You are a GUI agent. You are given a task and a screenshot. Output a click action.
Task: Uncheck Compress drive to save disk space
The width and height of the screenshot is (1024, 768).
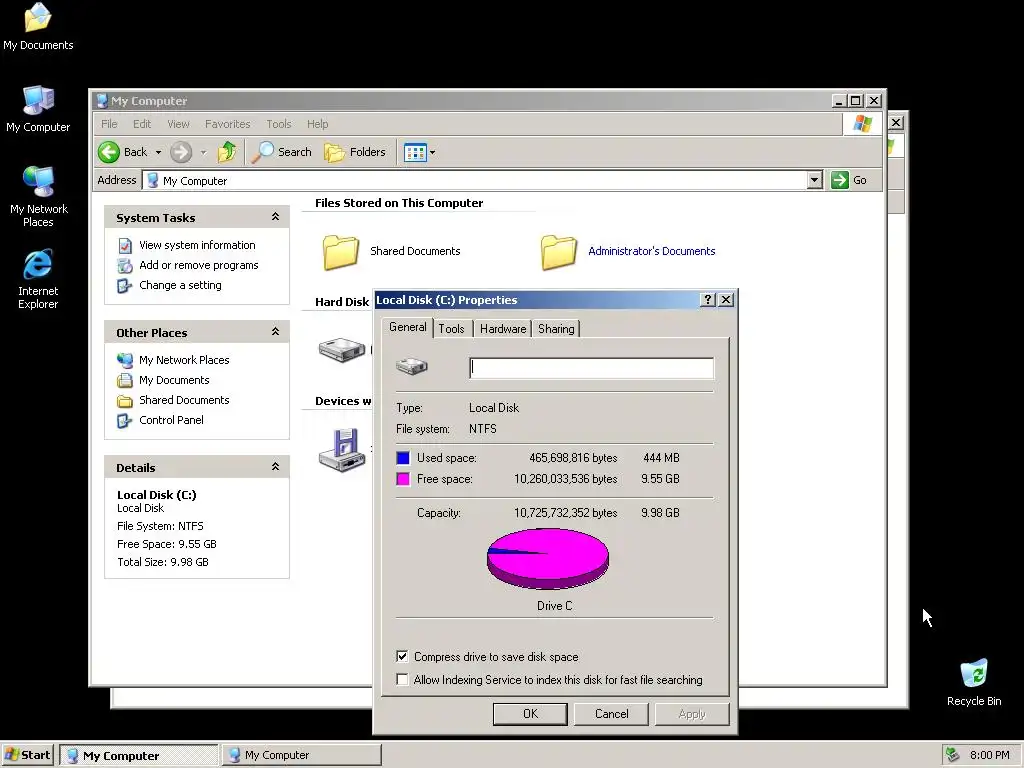(402, 656)
